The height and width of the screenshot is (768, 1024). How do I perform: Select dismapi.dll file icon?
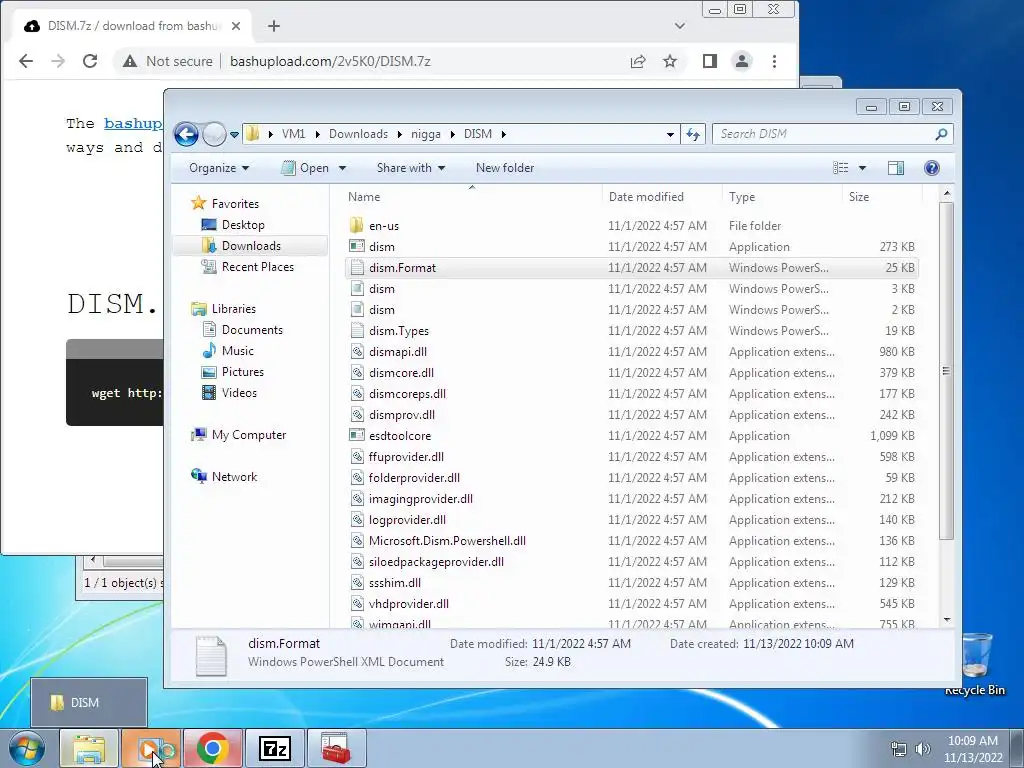coord(357,351)
